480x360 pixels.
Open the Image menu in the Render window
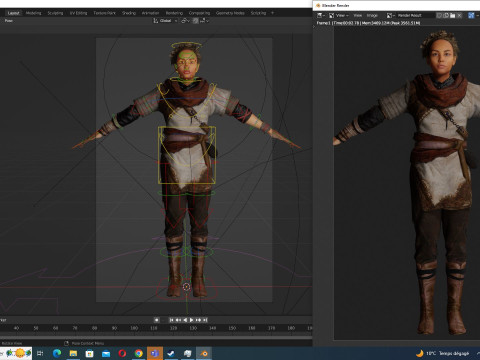point(372,15)
